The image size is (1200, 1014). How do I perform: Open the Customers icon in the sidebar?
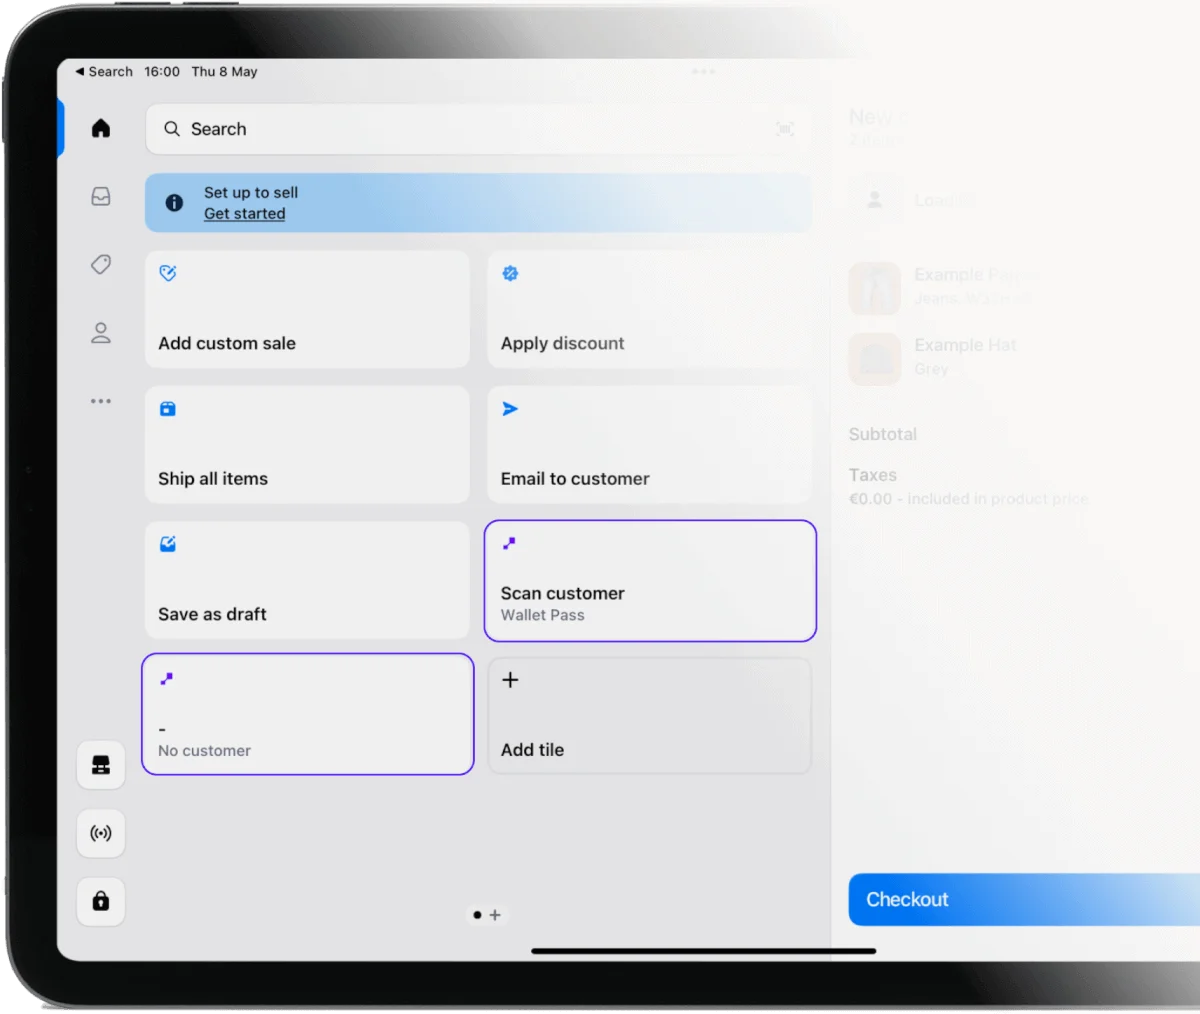click(x=100, y=333)
